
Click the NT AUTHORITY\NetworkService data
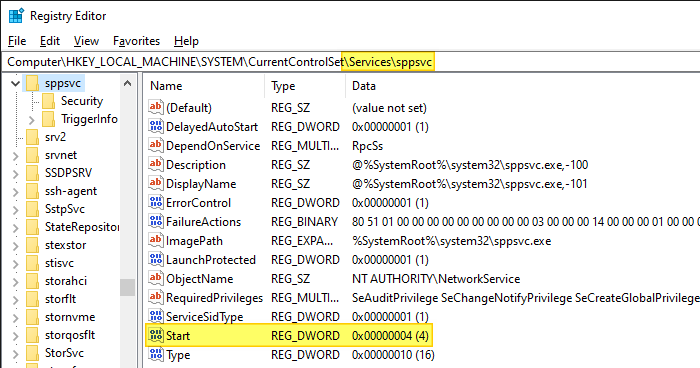[x=436, y=279]
